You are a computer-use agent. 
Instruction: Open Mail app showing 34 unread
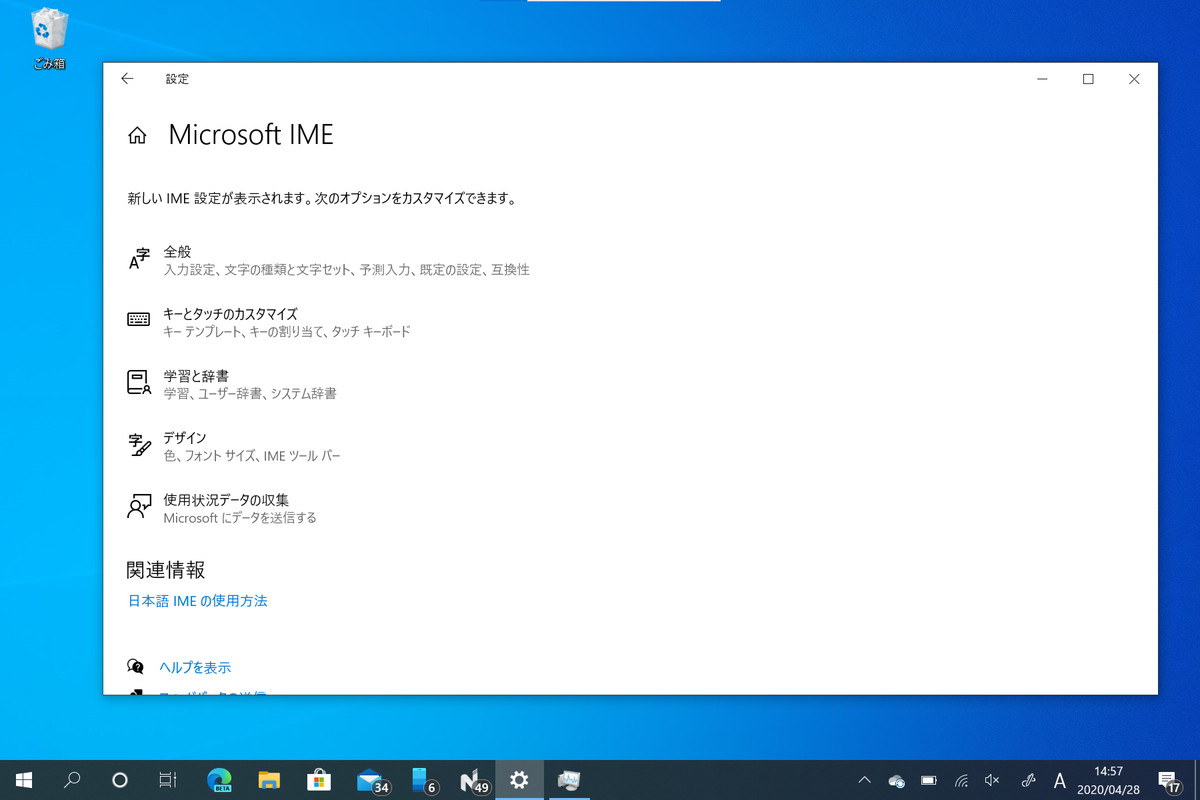[369, 779]
